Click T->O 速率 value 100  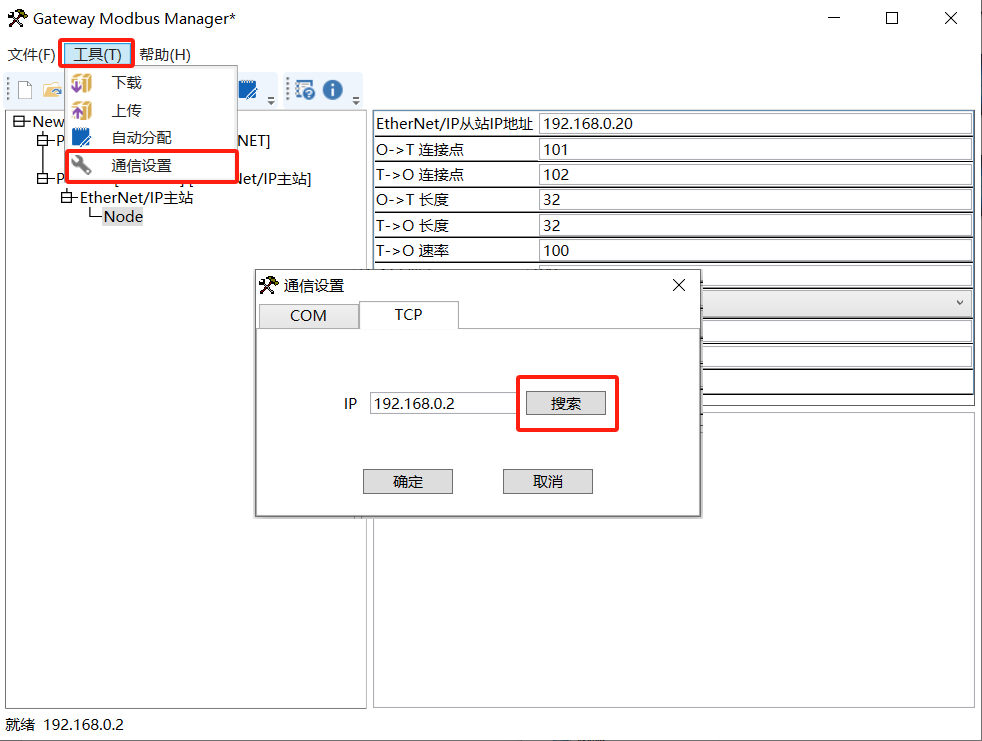pos(755,251)
